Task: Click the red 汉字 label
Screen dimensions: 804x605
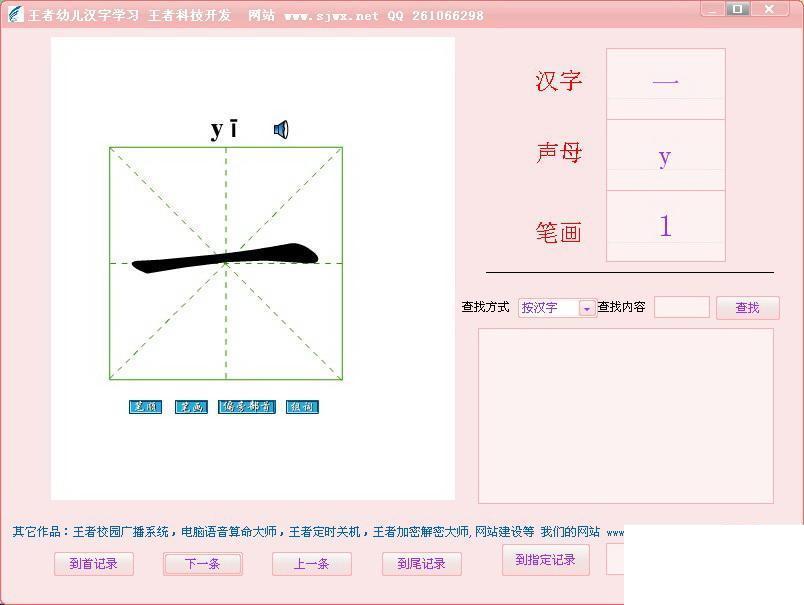Action: 559,82
